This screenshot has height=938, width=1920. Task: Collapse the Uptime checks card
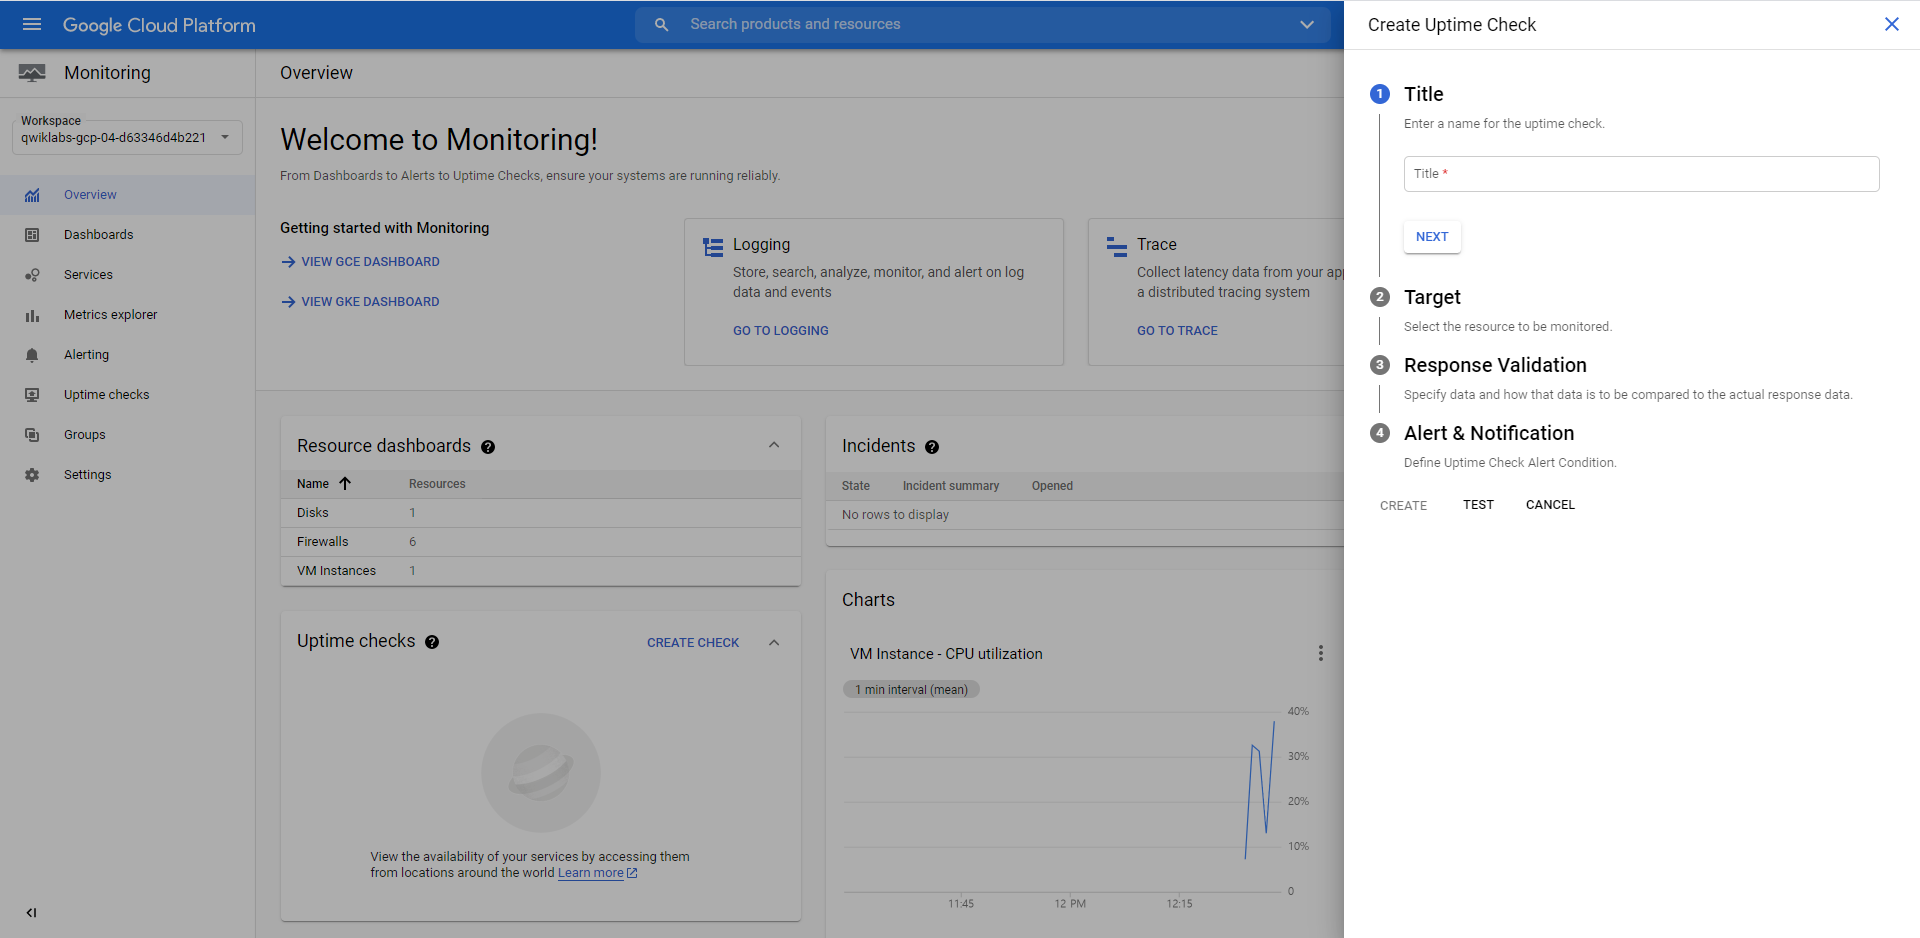774,643
